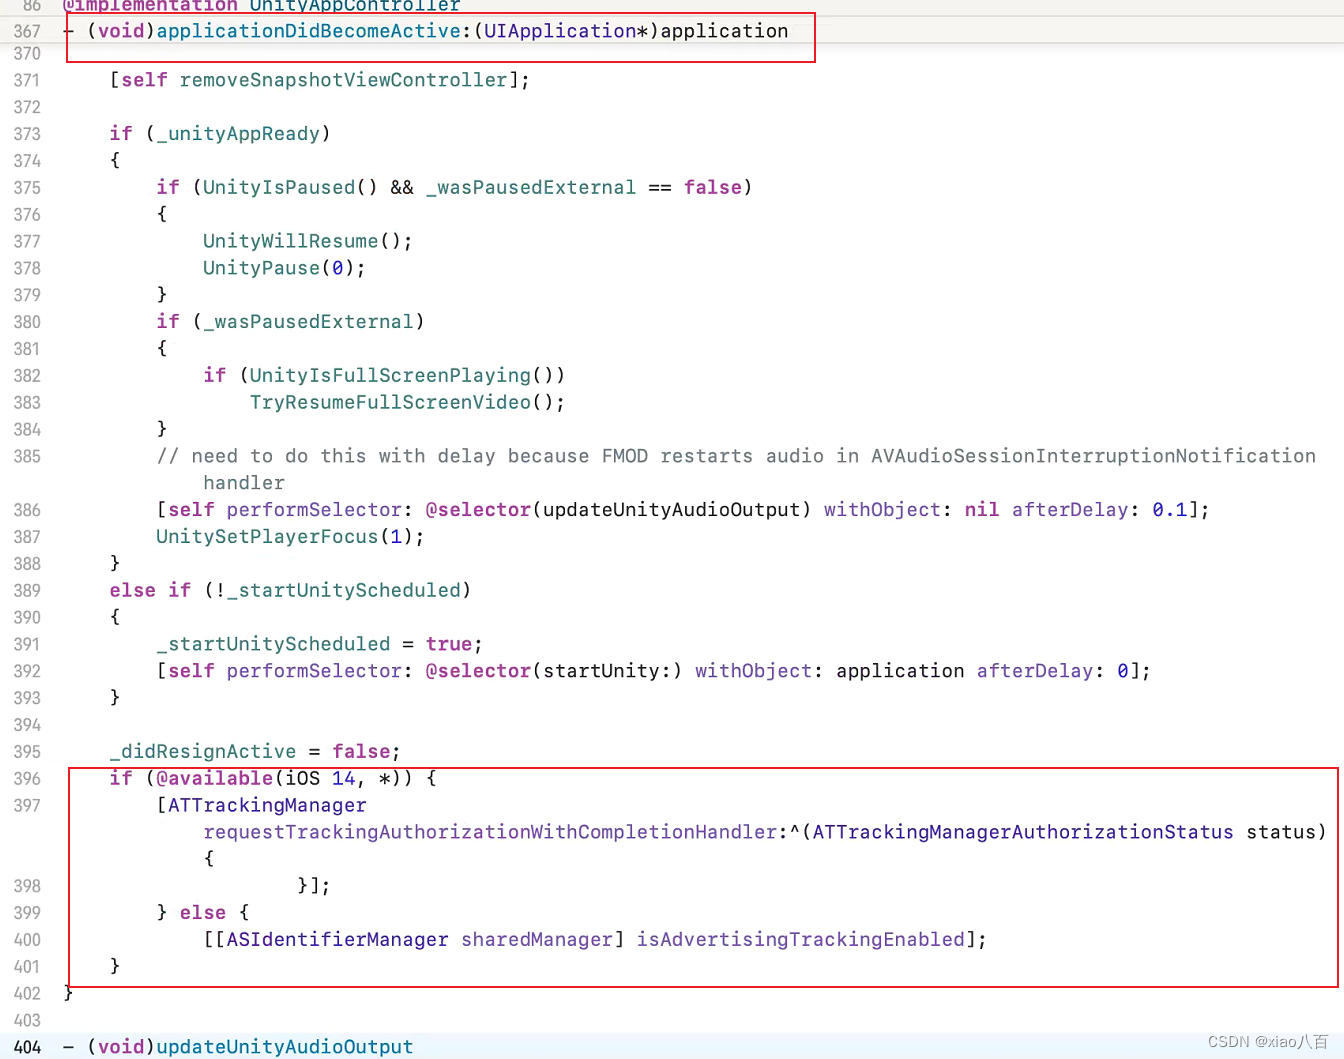Click the sharedManager call on line 400

tap(536, 940)
